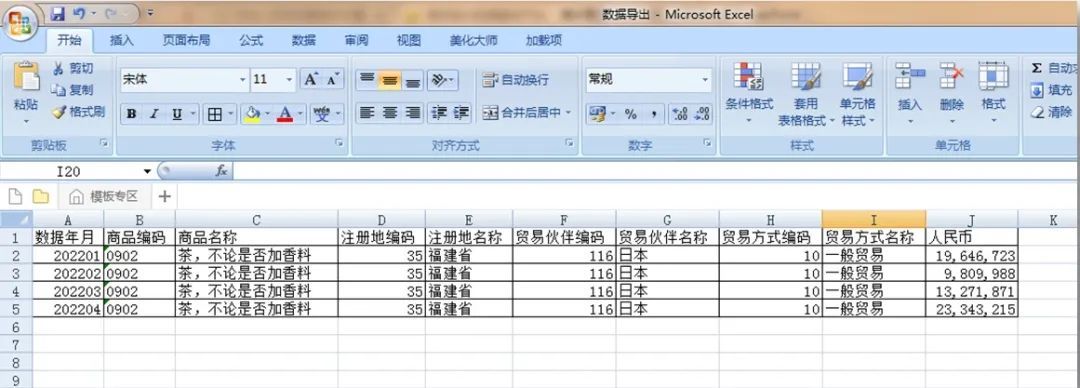Switch to the 公式 ribbon tab
Screen dimensions: 1080x388
point(251,41)
